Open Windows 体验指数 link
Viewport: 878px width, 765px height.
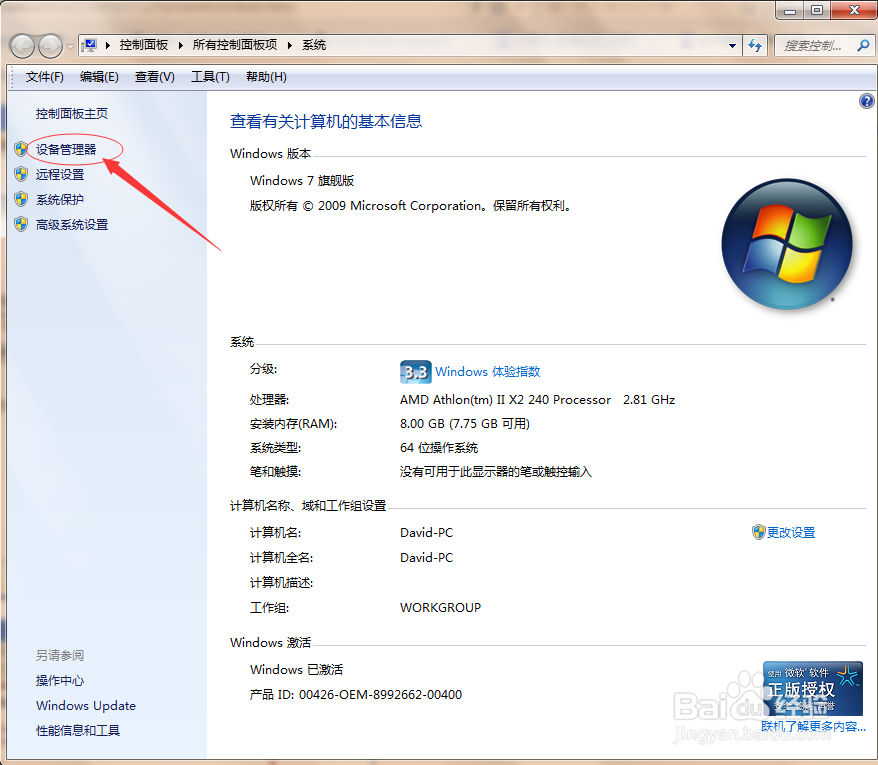pos(488,372)
